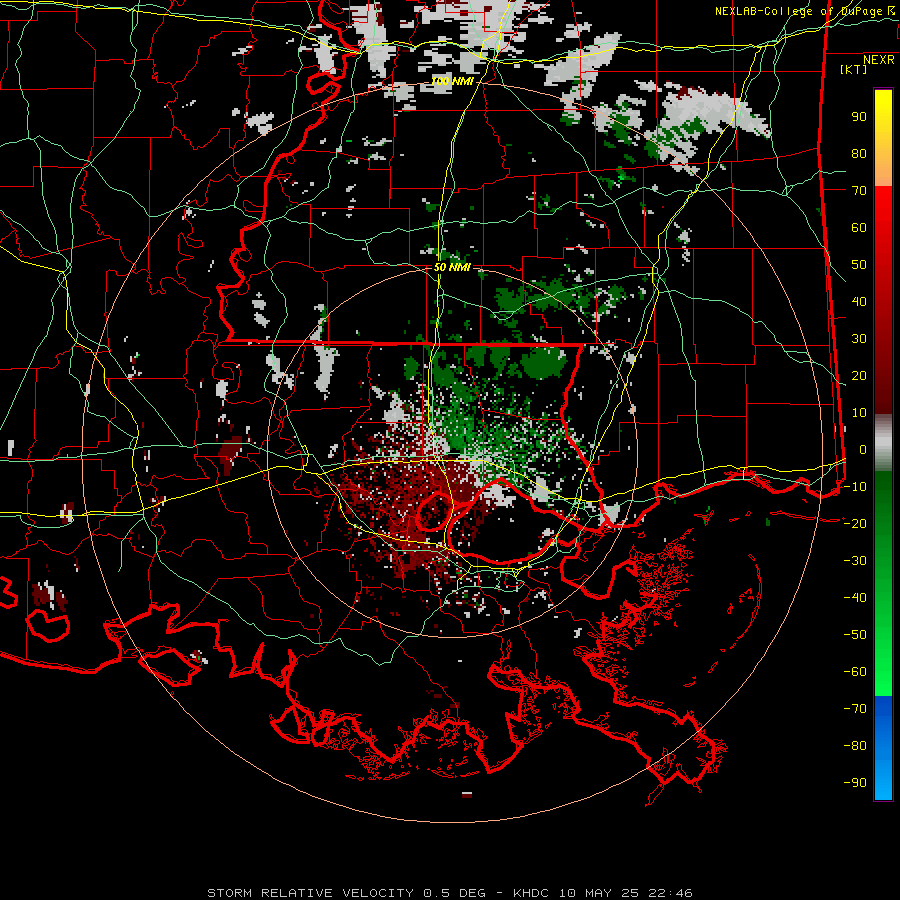Click the 10 MAY 25 date text
The image size is (900, 900).
tap(599, 893)
